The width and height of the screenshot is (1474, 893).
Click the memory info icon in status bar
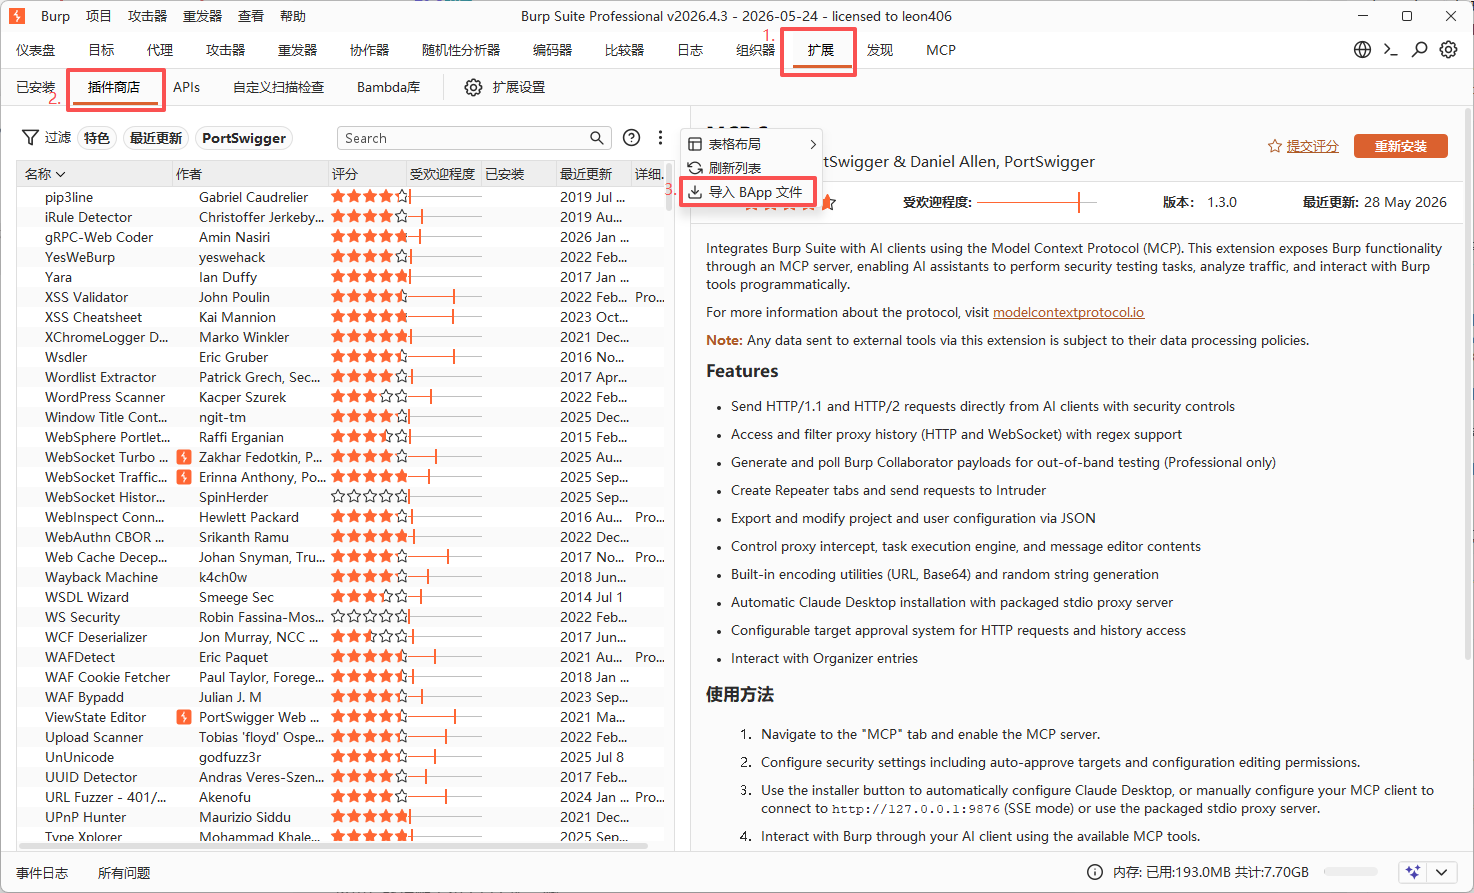(x=1095, y=872)
